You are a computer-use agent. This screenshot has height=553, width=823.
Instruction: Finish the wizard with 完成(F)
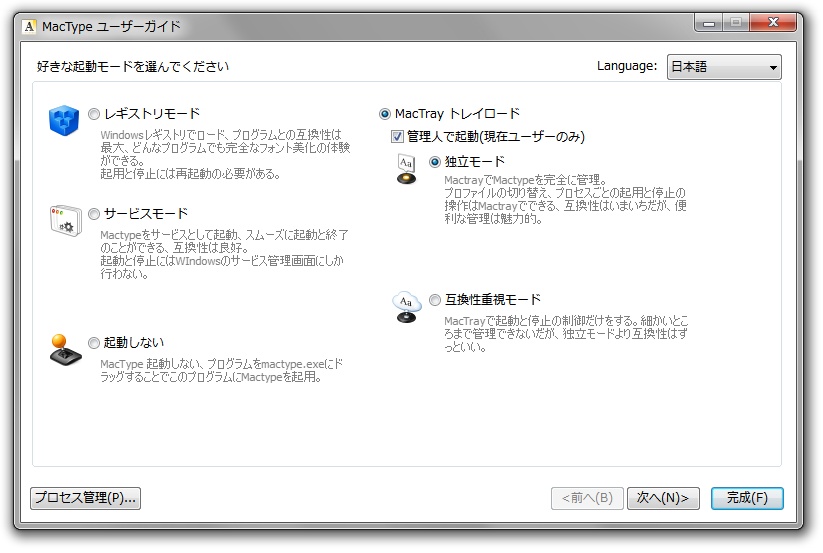click(x=747, y=498)
